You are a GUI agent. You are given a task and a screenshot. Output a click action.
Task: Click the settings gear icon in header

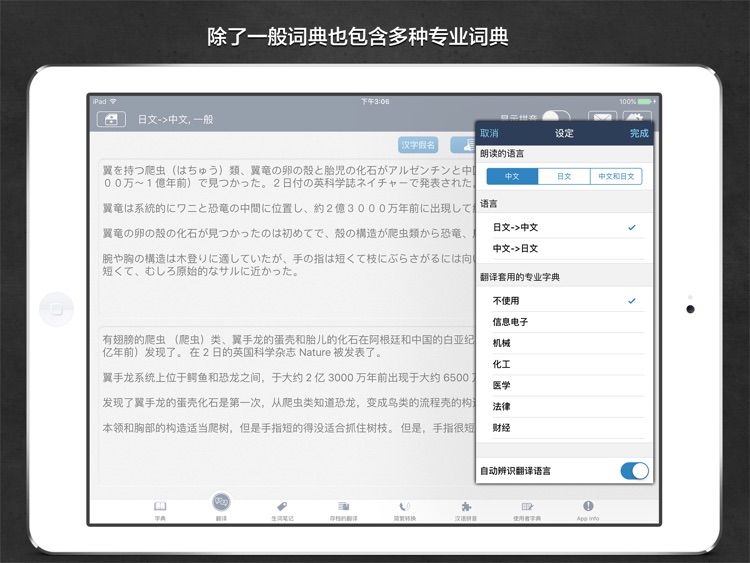click(x=637, y=116)
